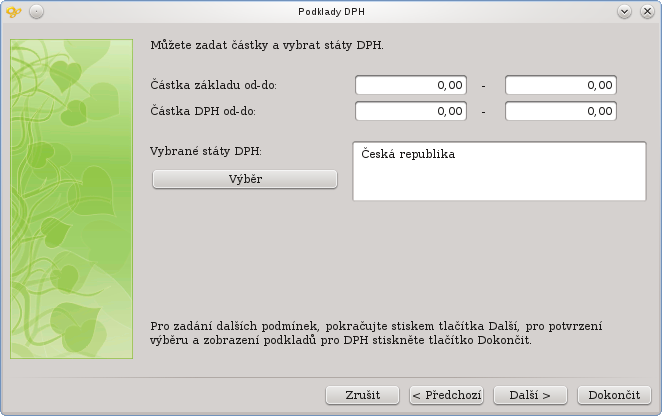
Task: Continue with the Další button
Action: pyautogui.click(x=530, y=395)
